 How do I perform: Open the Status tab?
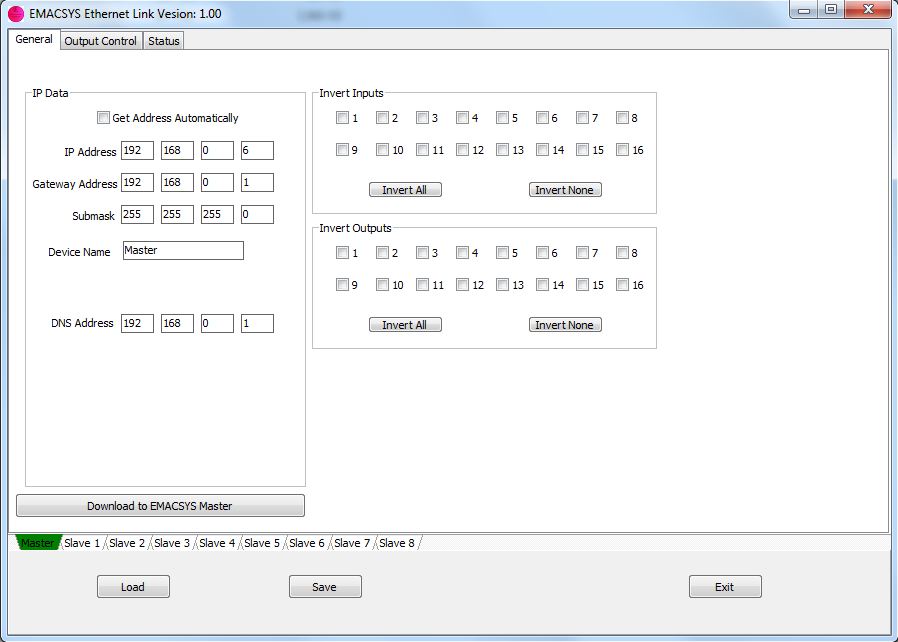pyautogui.click(x=164, y=41)
